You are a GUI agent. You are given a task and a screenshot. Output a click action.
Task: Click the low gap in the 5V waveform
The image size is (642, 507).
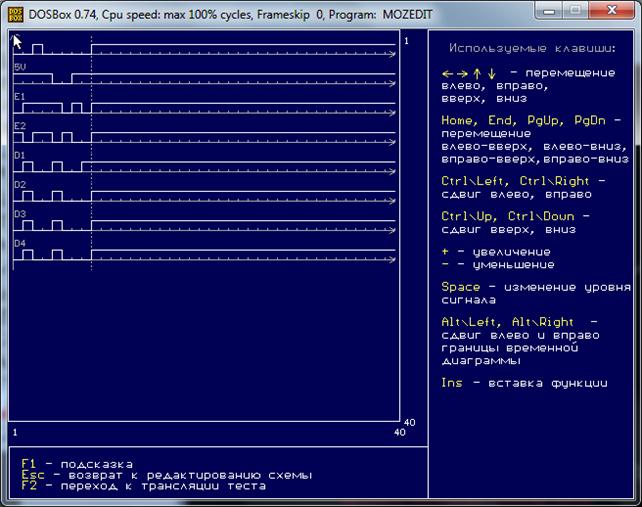click(62, 79)
